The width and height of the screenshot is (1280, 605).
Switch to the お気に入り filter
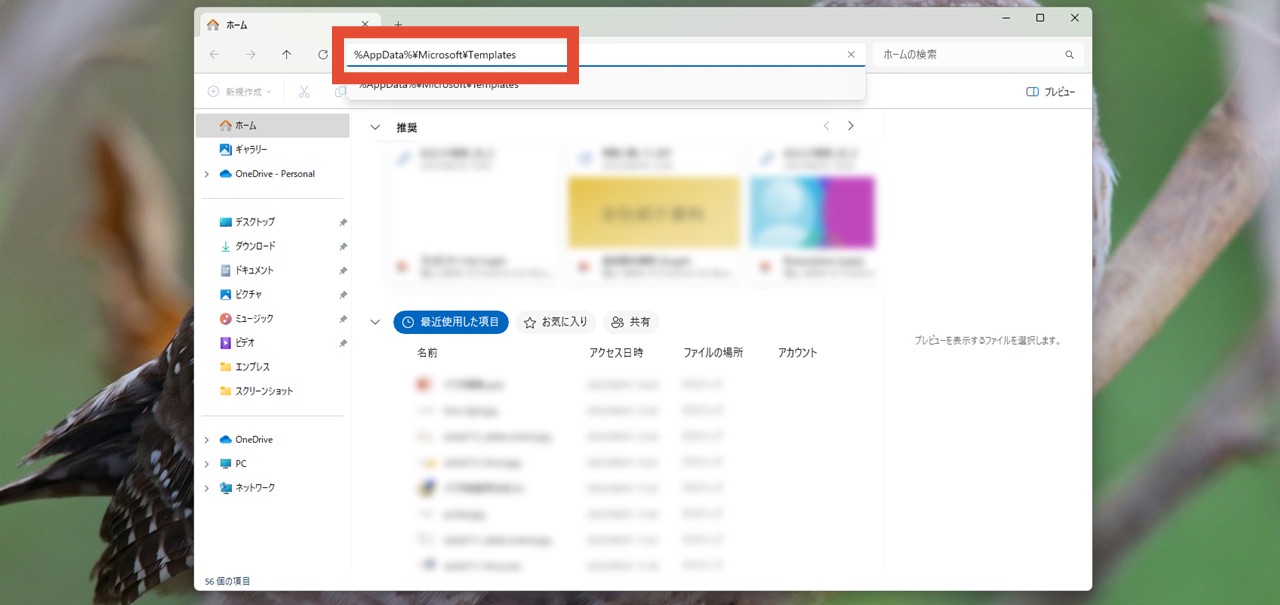coord(556,322)
